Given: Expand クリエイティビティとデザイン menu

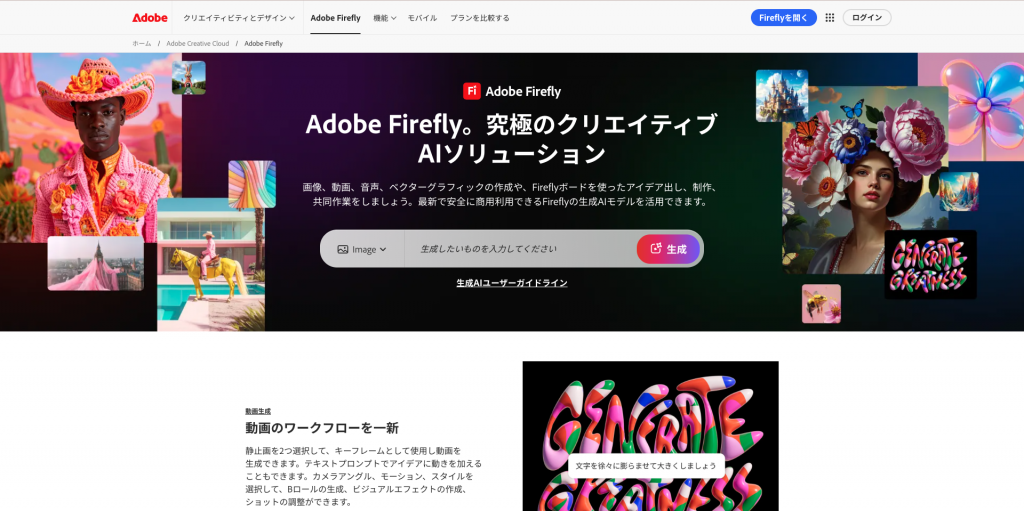Looking at the screenshot, I should (x=238, y=18).
